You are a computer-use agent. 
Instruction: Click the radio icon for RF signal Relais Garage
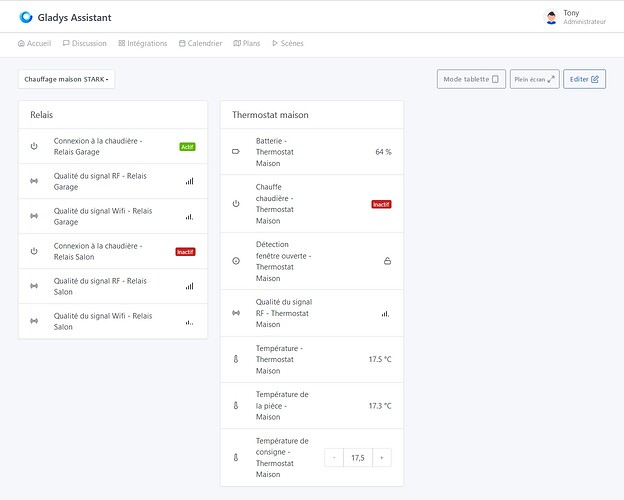point(34,181)
